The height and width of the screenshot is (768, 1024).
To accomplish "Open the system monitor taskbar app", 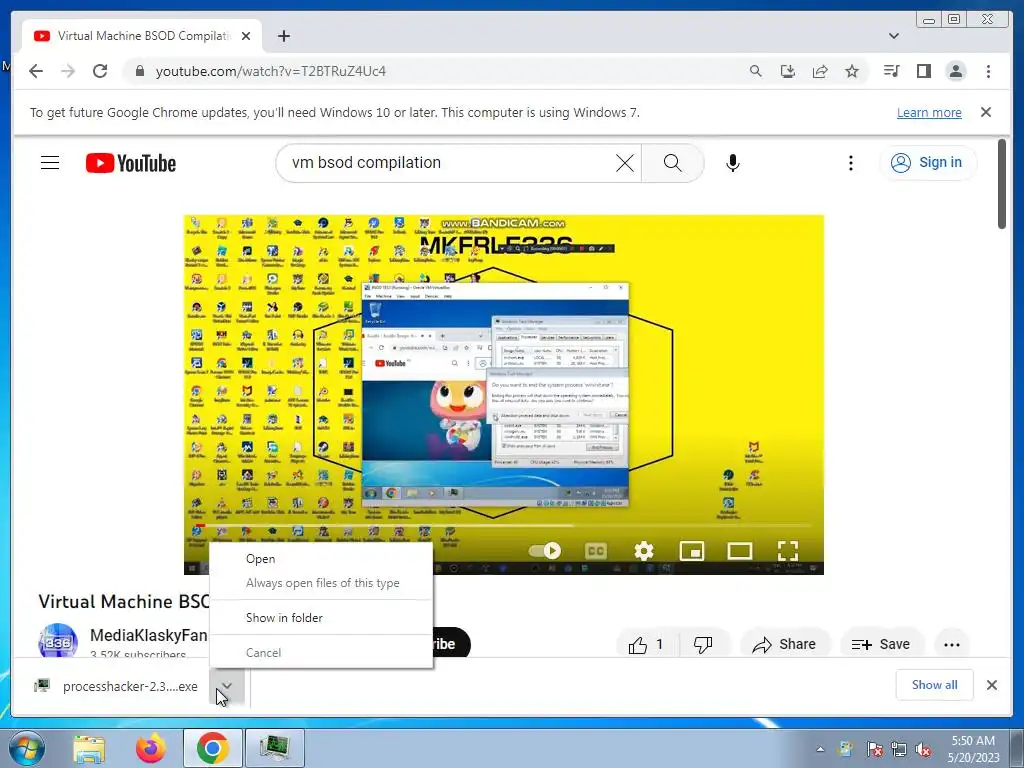I will [x=275, y=748].
